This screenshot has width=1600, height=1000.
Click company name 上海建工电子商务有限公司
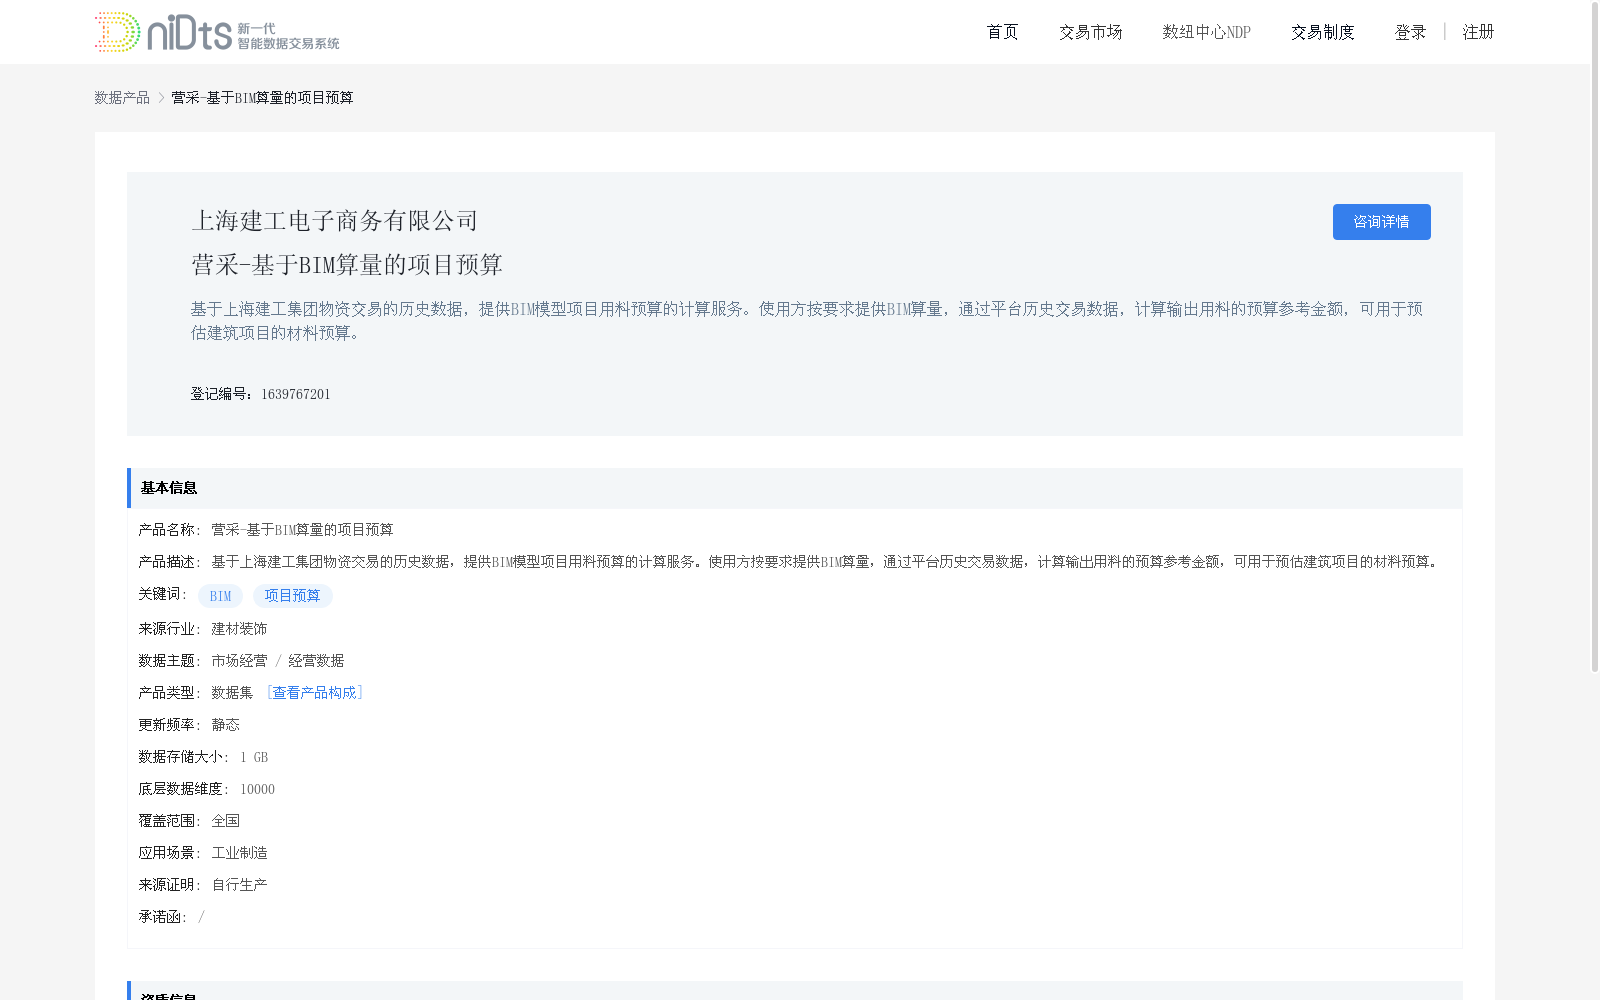pos(335,221)
